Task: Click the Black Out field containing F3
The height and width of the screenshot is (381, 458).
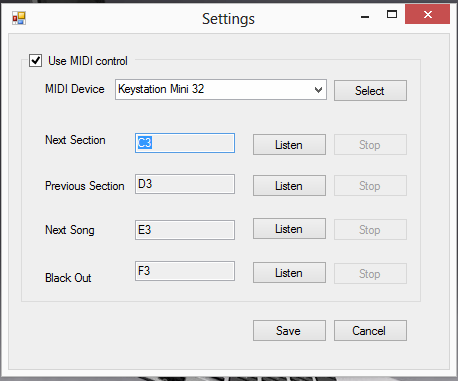Action: [185, 271]
